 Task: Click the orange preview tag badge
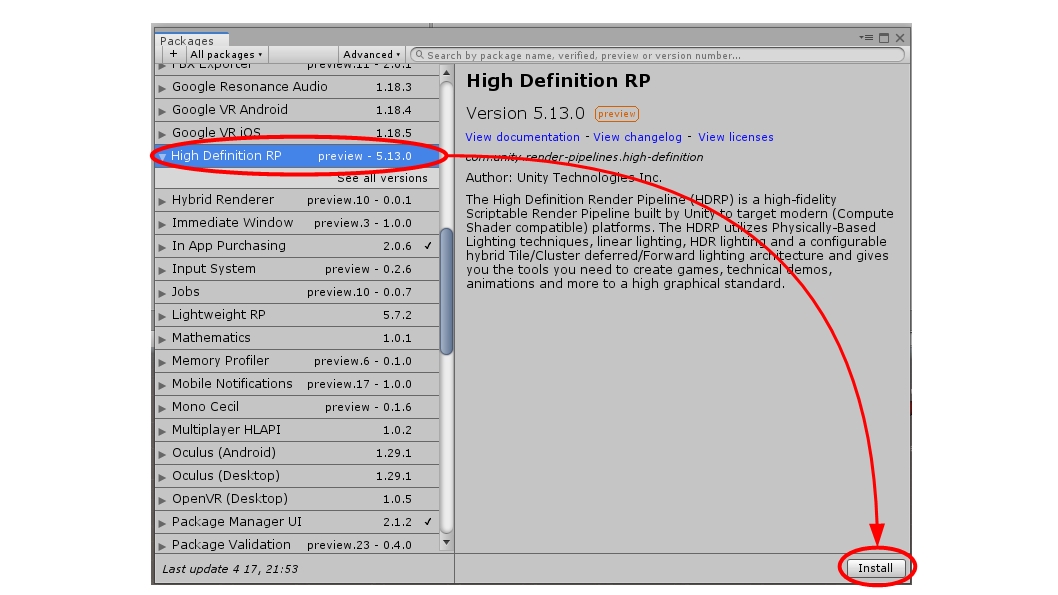pyautogui.click(x=617, y=114)
